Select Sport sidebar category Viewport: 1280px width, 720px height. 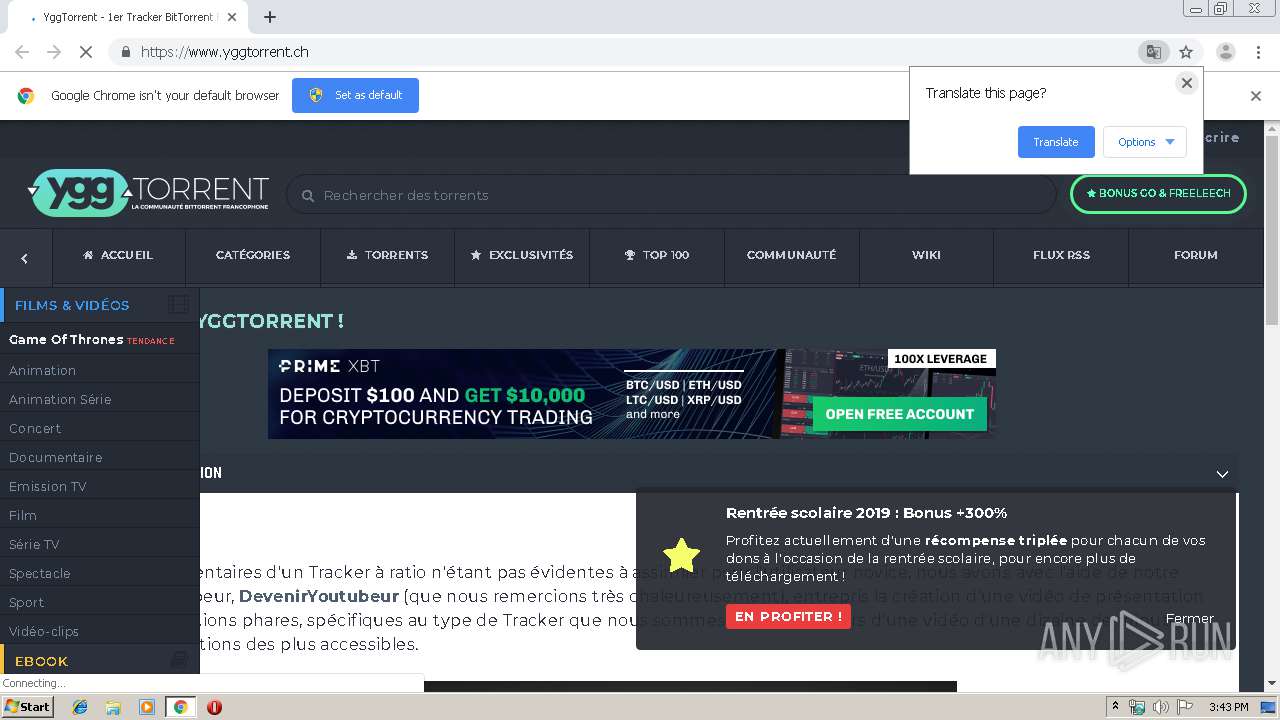pyautogui.click(x=27, y=602)
